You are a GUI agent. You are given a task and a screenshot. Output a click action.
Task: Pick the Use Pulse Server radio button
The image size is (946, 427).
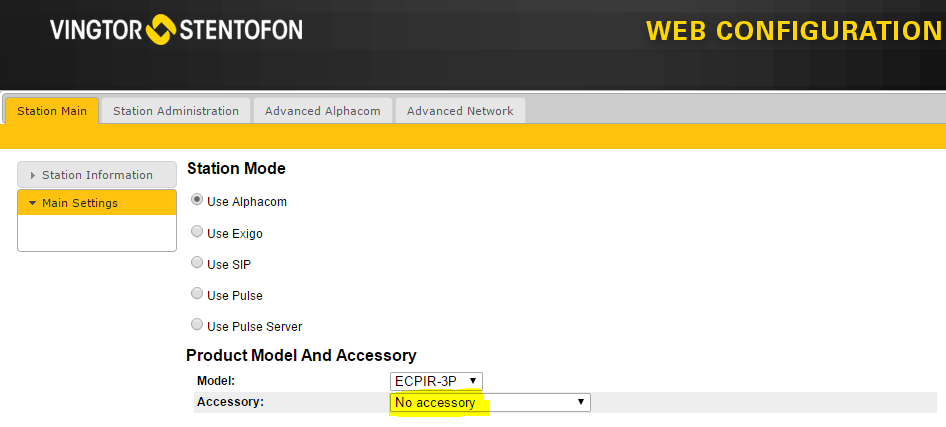coord(197,325)
